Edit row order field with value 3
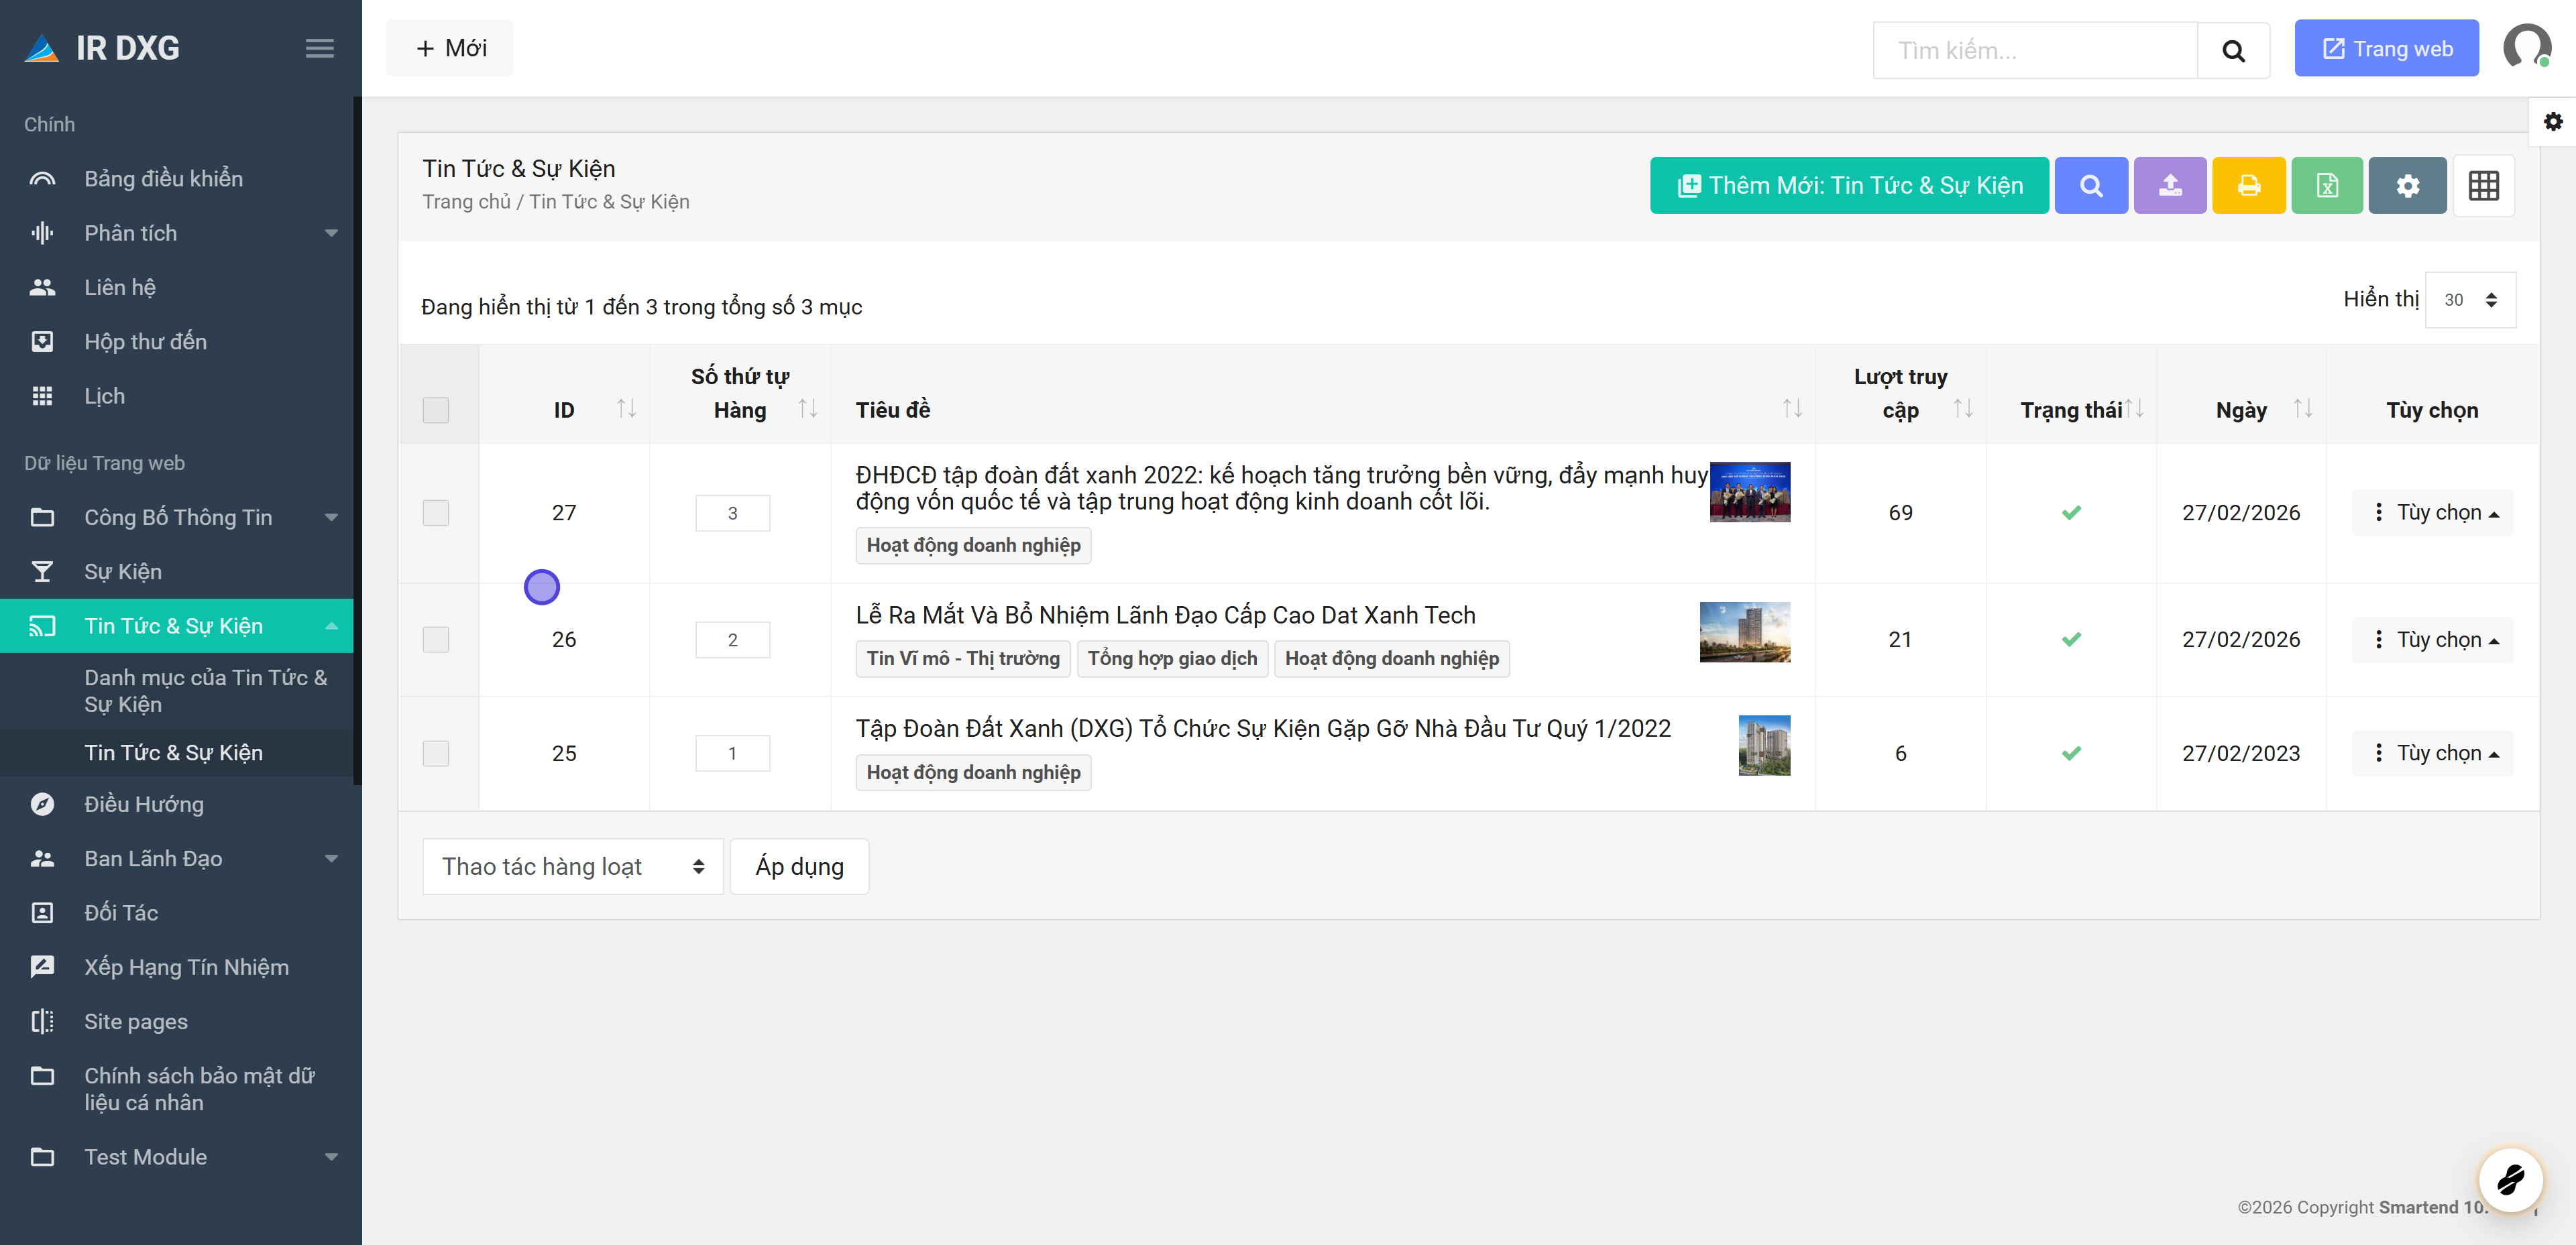Screen dimensions: 2576x1245 pos(733,514)
